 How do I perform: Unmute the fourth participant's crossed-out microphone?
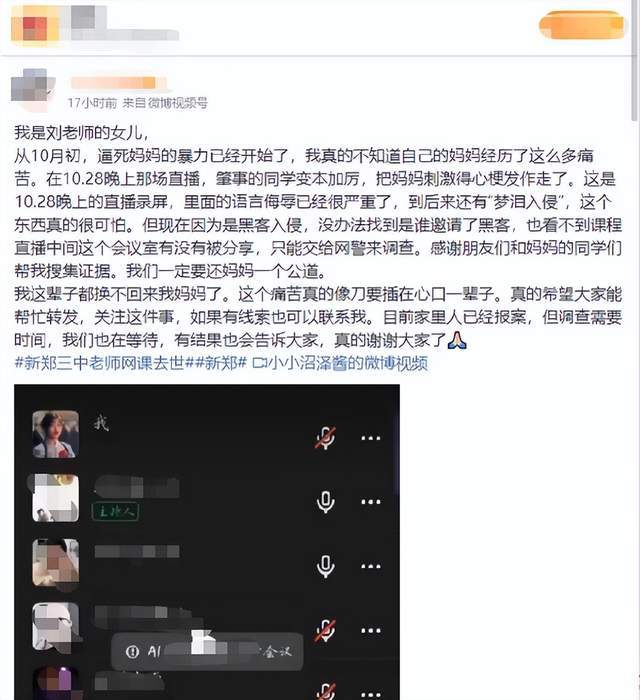coord(325,630)
